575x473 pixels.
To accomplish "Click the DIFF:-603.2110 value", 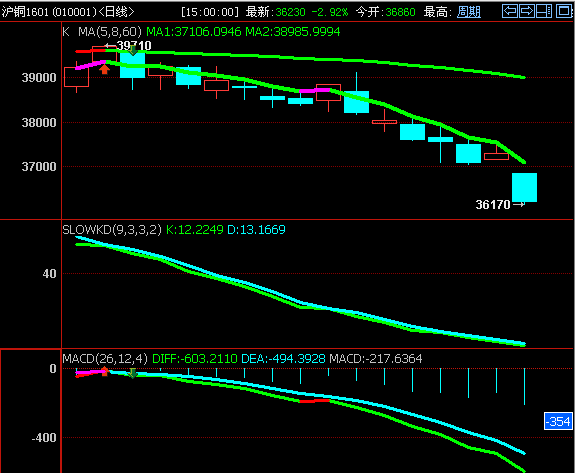I will point(195,358).
